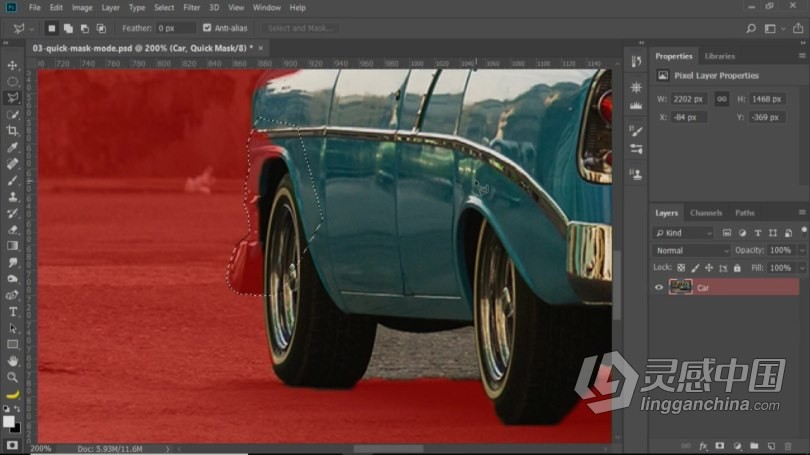Select the Clone Stamp tool
The width and height of the screenshot is (810, 455).
(12, 197)
